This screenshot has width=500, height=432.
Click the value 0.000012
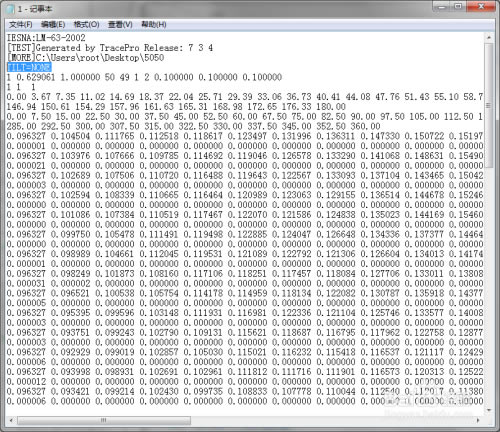coord(26,382)
